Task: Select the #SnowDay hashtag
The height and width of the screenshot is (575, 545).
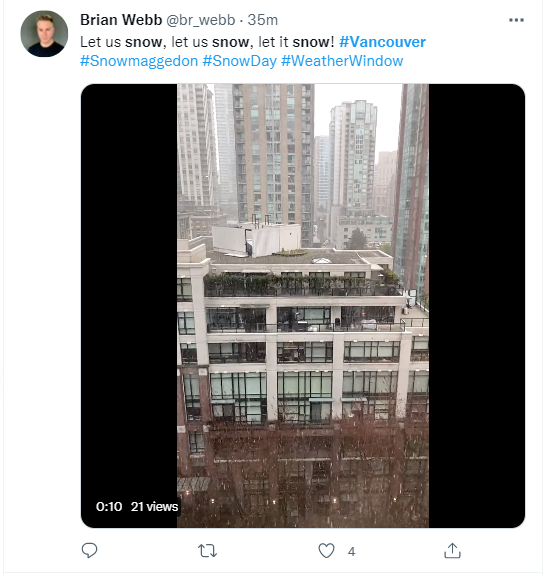Action: (239, 61)
